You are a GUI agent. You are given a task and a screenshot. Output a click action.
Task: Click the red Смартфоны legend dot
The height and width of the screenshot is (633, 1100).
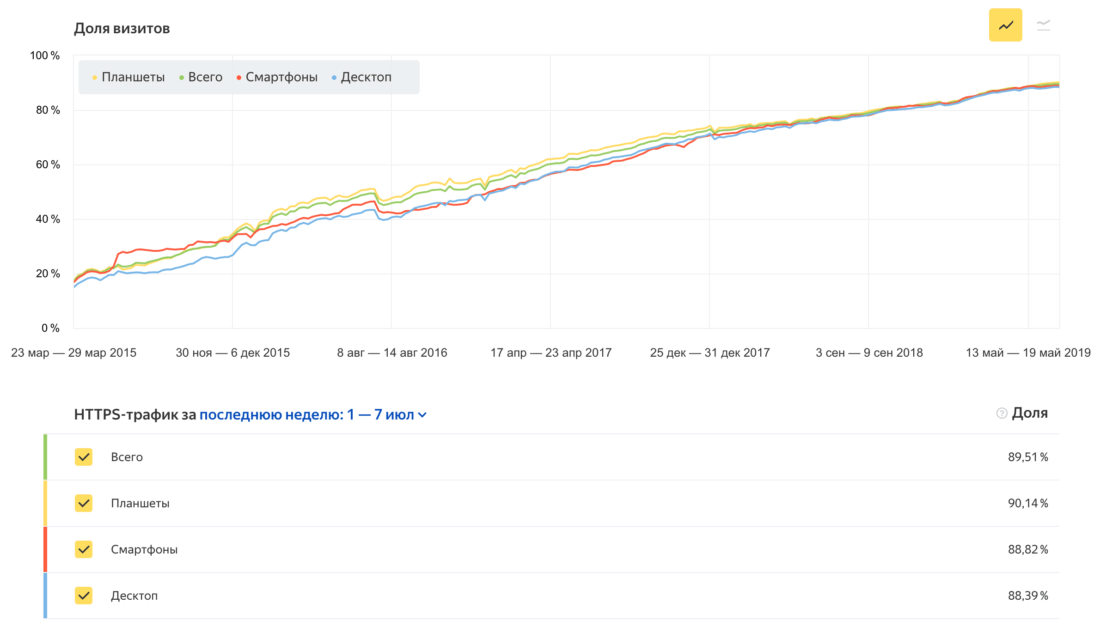(x=238, y=78)
